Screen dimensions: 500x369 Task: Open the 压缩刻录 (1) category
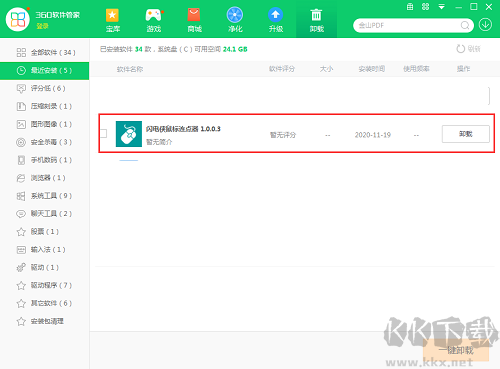45,106
